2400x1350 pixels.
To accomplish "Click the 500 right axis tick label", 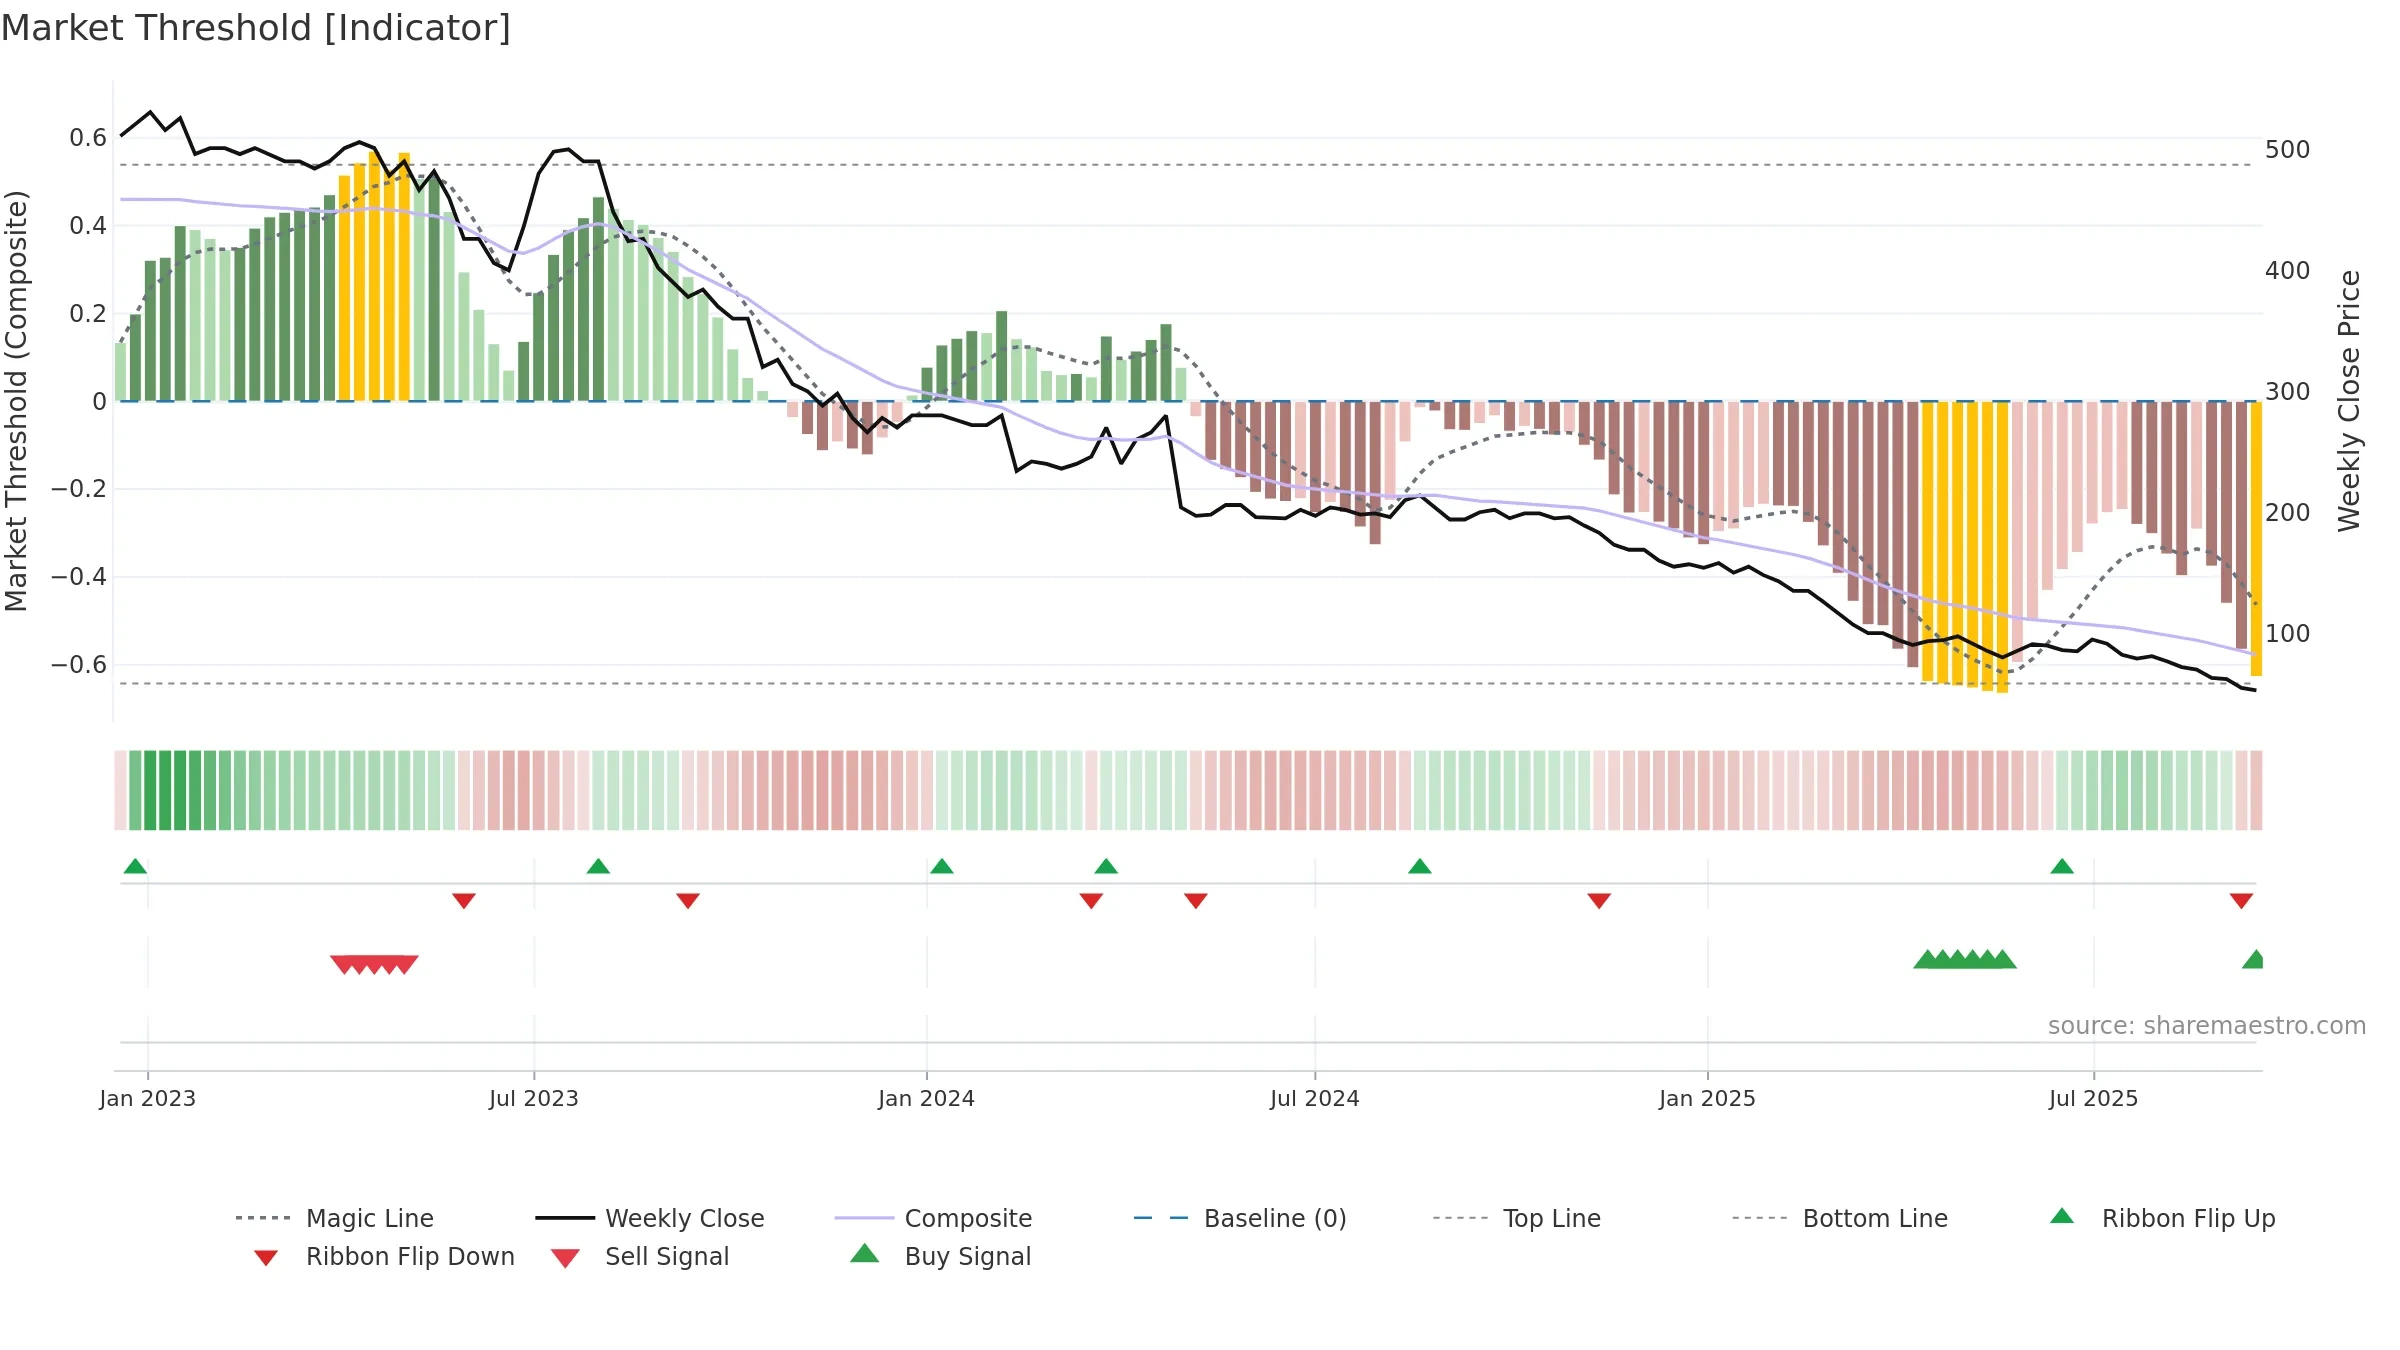I will pyautogui.click(x=2288, y=150).
